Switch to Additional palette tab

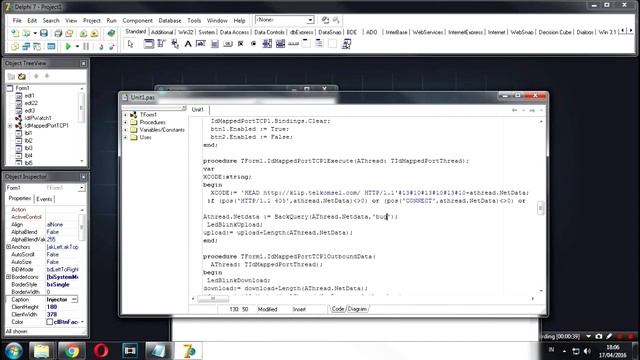(x=162, y=32)
